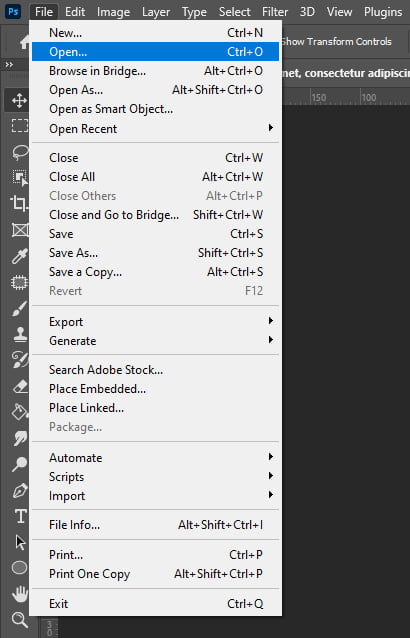Screen dimensions: 410x638
Task: Select the Spot Healing Brush tool
Action: pyautogui.click(x=19, y=282)
